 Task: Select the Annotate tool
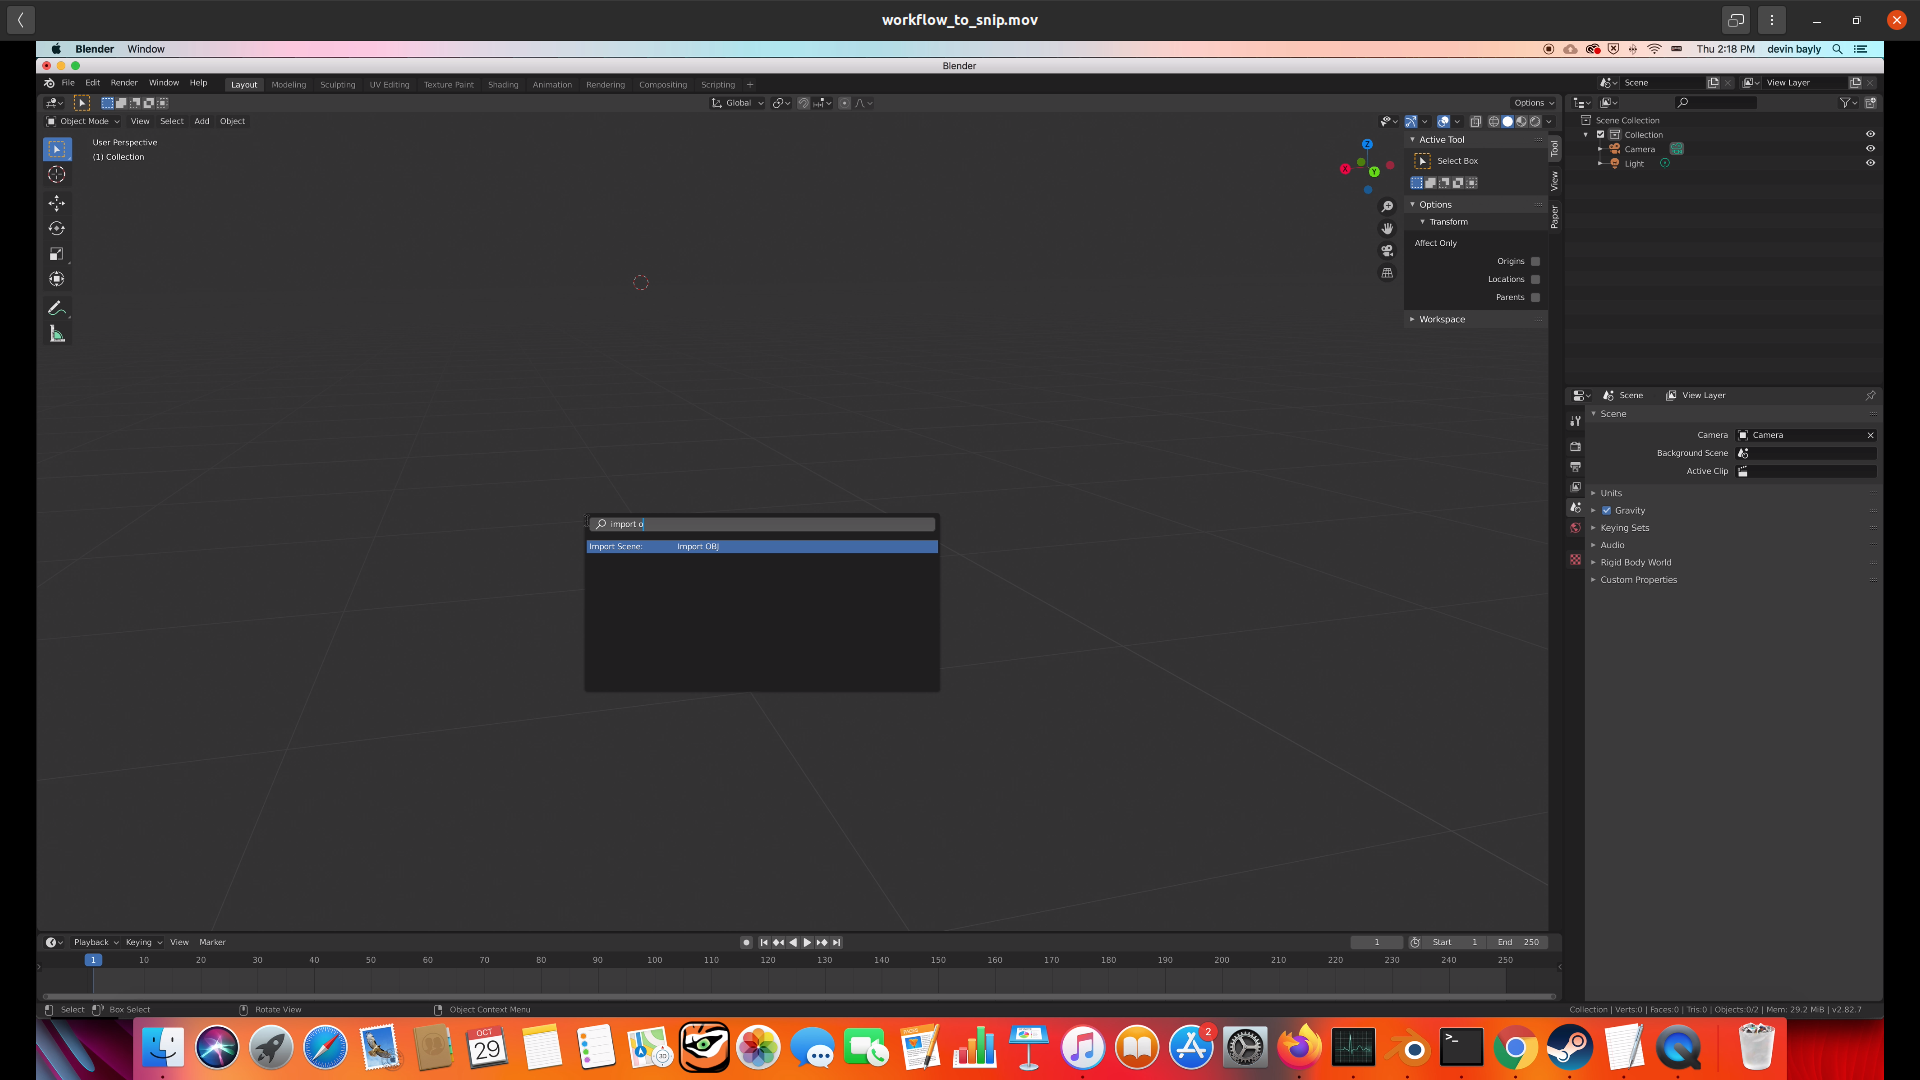tap(57, 308)
